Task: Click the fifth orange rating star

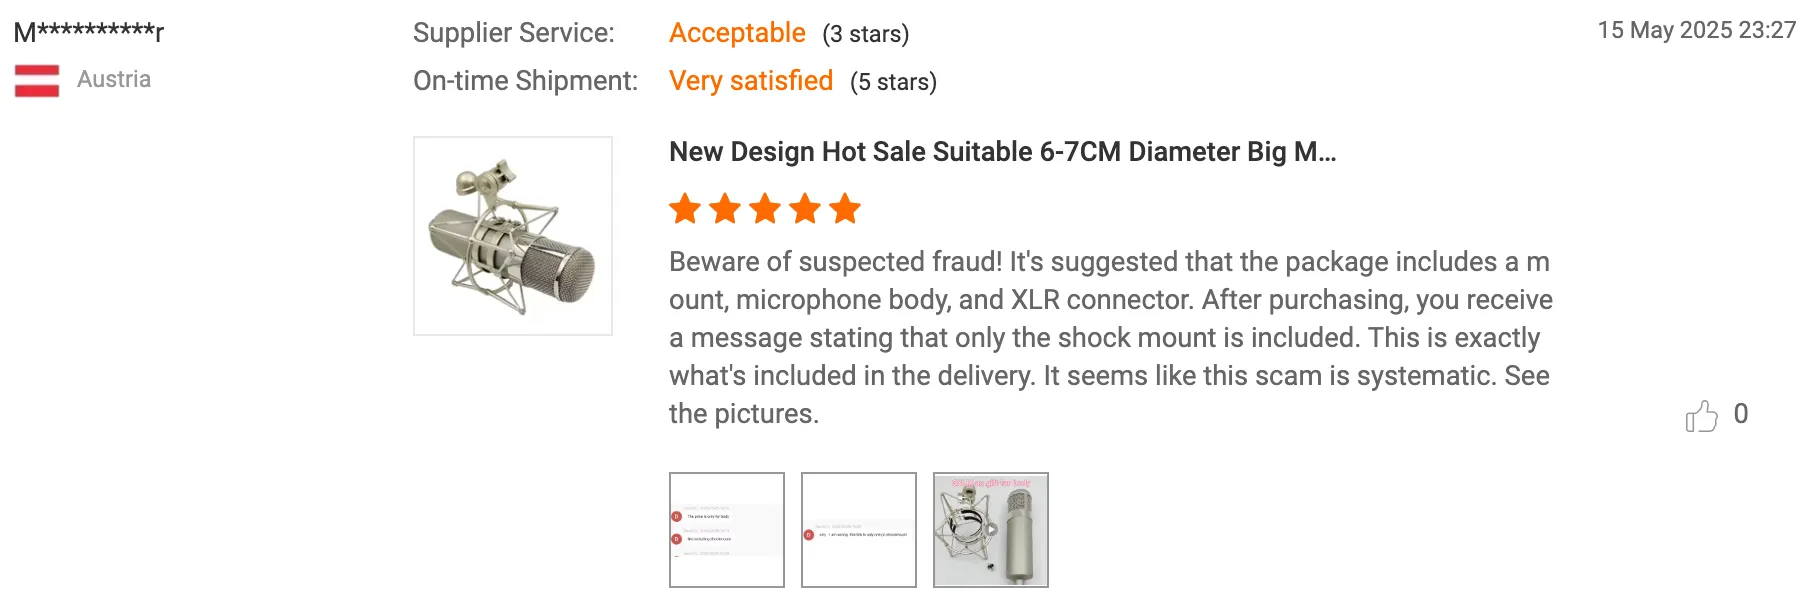Action: 845,209
